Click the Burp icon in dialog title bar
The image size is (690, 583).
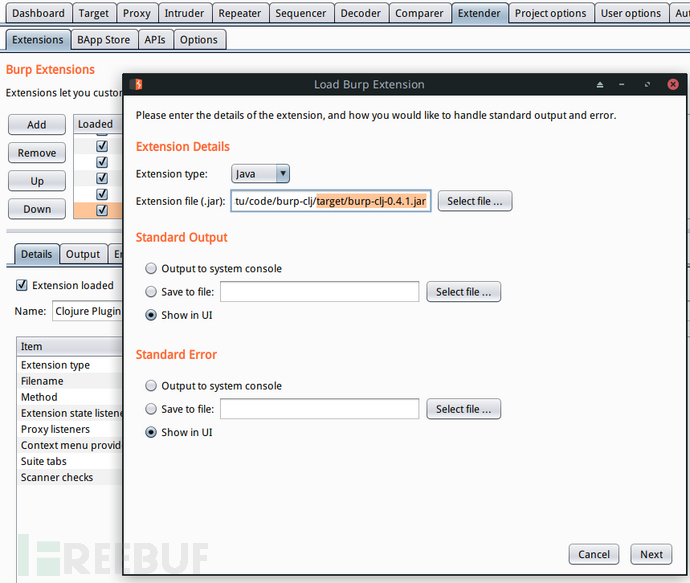click(137, 84)
